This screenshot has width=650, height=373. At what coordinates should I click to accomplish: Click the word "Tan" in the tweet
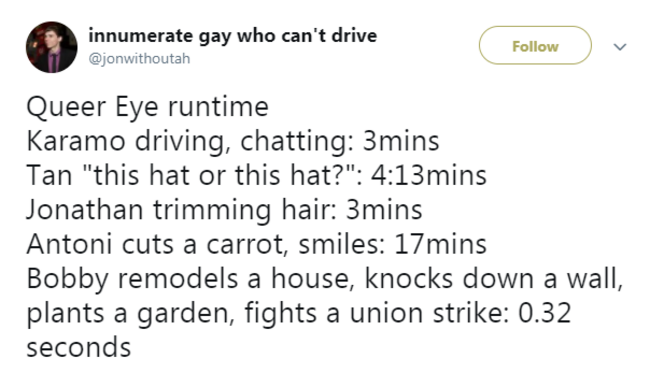tap(49, 175)
